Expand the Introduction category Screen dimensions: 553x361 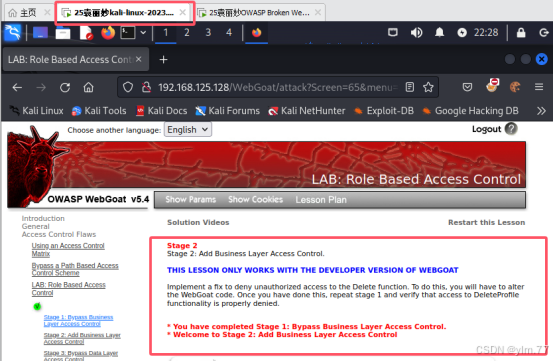(x=43, y=218)
